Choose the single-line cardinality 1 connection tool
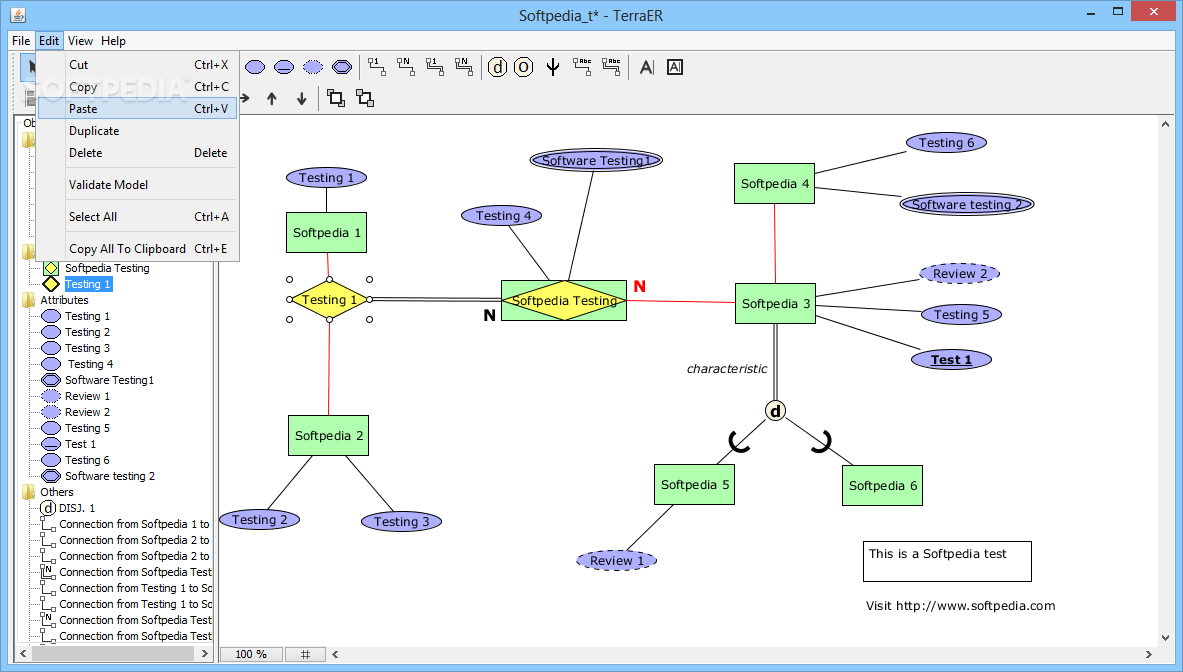Image resolution: width=1183 pixels, height=672 pixels. (x=376, y=67)
